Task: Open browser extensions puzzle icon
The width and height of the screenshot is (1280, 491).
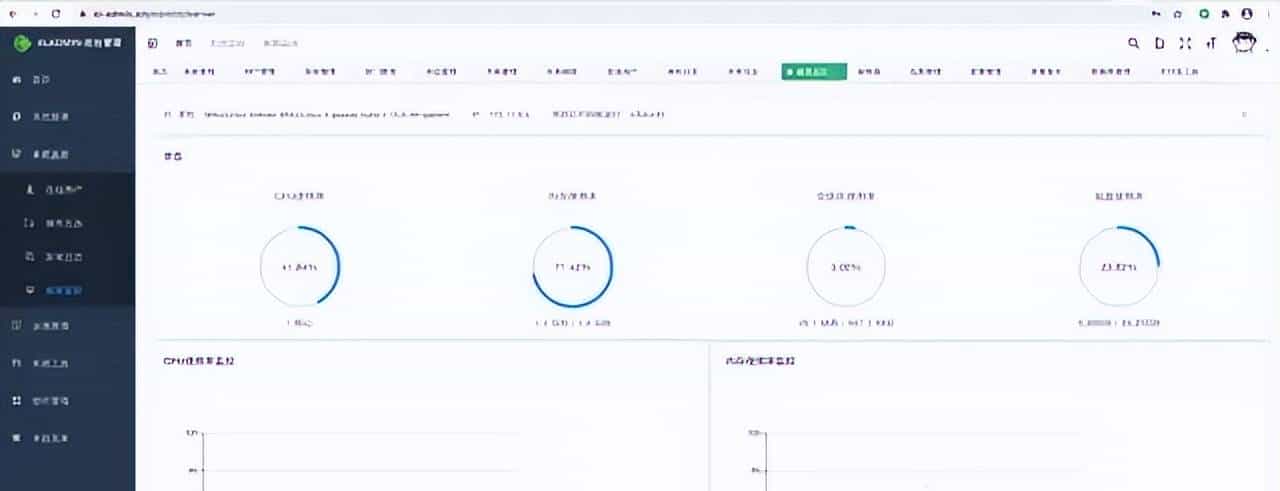Action: pos(1225,14)
